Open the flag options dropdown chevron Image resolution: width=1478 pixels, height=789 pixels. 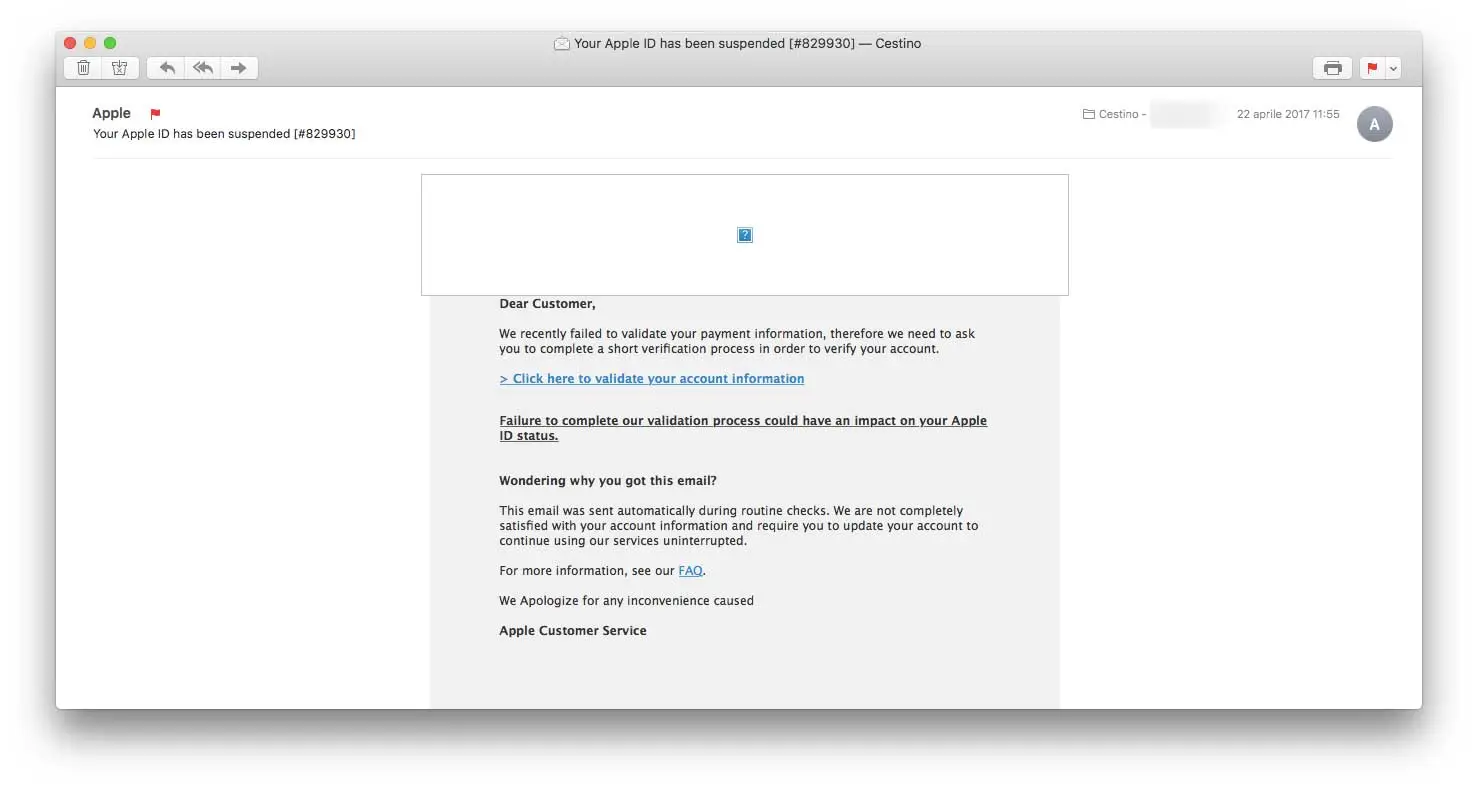pos(1391,68)
